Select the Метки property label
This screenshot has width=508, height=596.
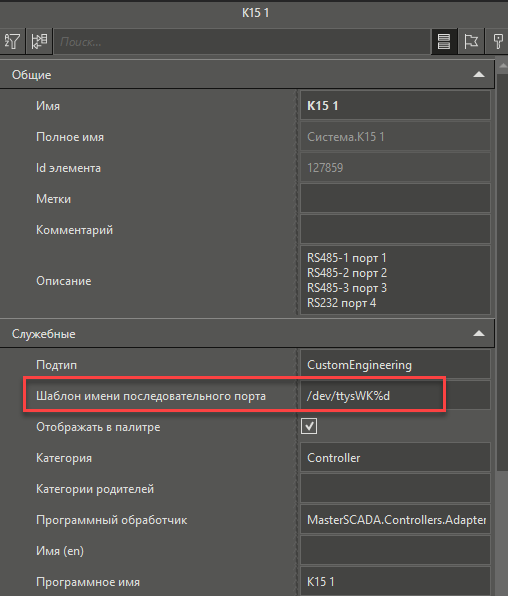pos(54,199)
